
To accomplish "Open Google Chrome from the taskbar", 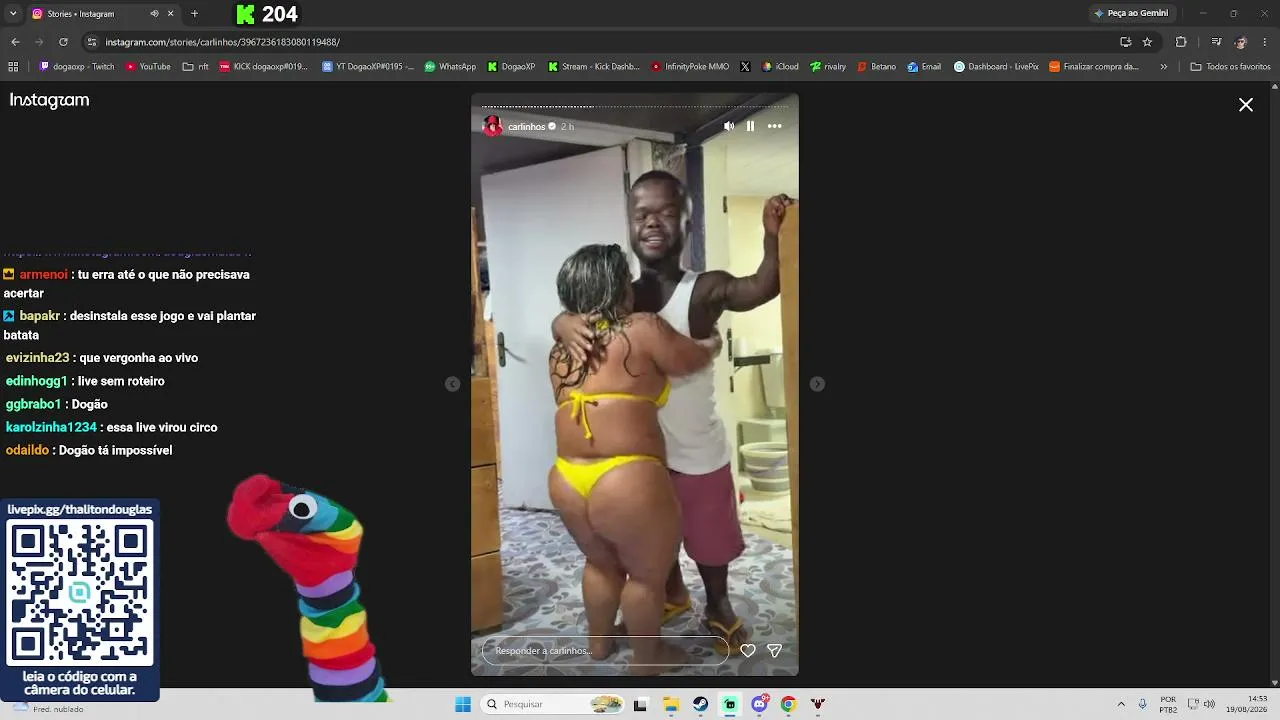I will (788, 704).
